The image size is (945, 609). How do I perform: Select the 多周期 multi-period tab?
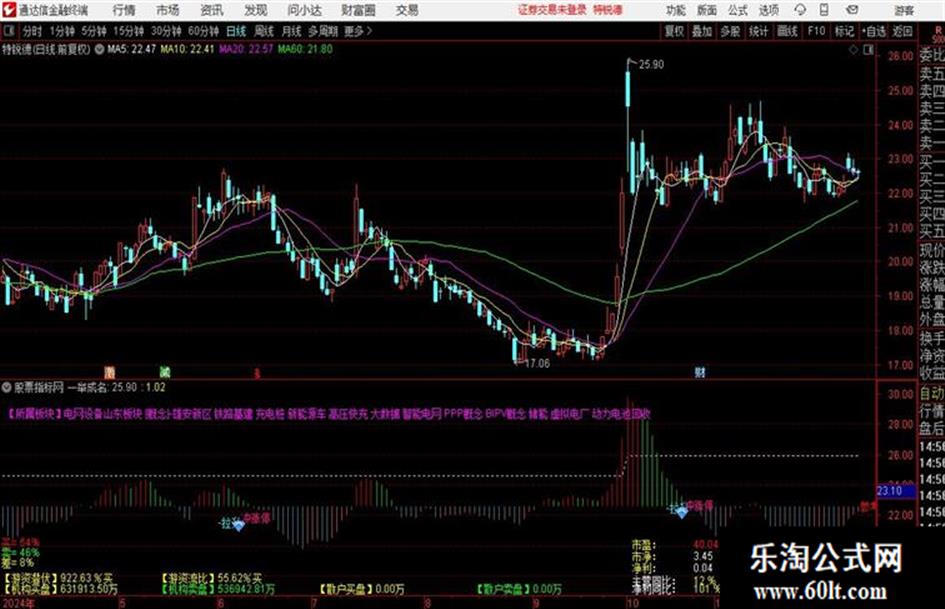pyautogui.click(x=322, y=31)
